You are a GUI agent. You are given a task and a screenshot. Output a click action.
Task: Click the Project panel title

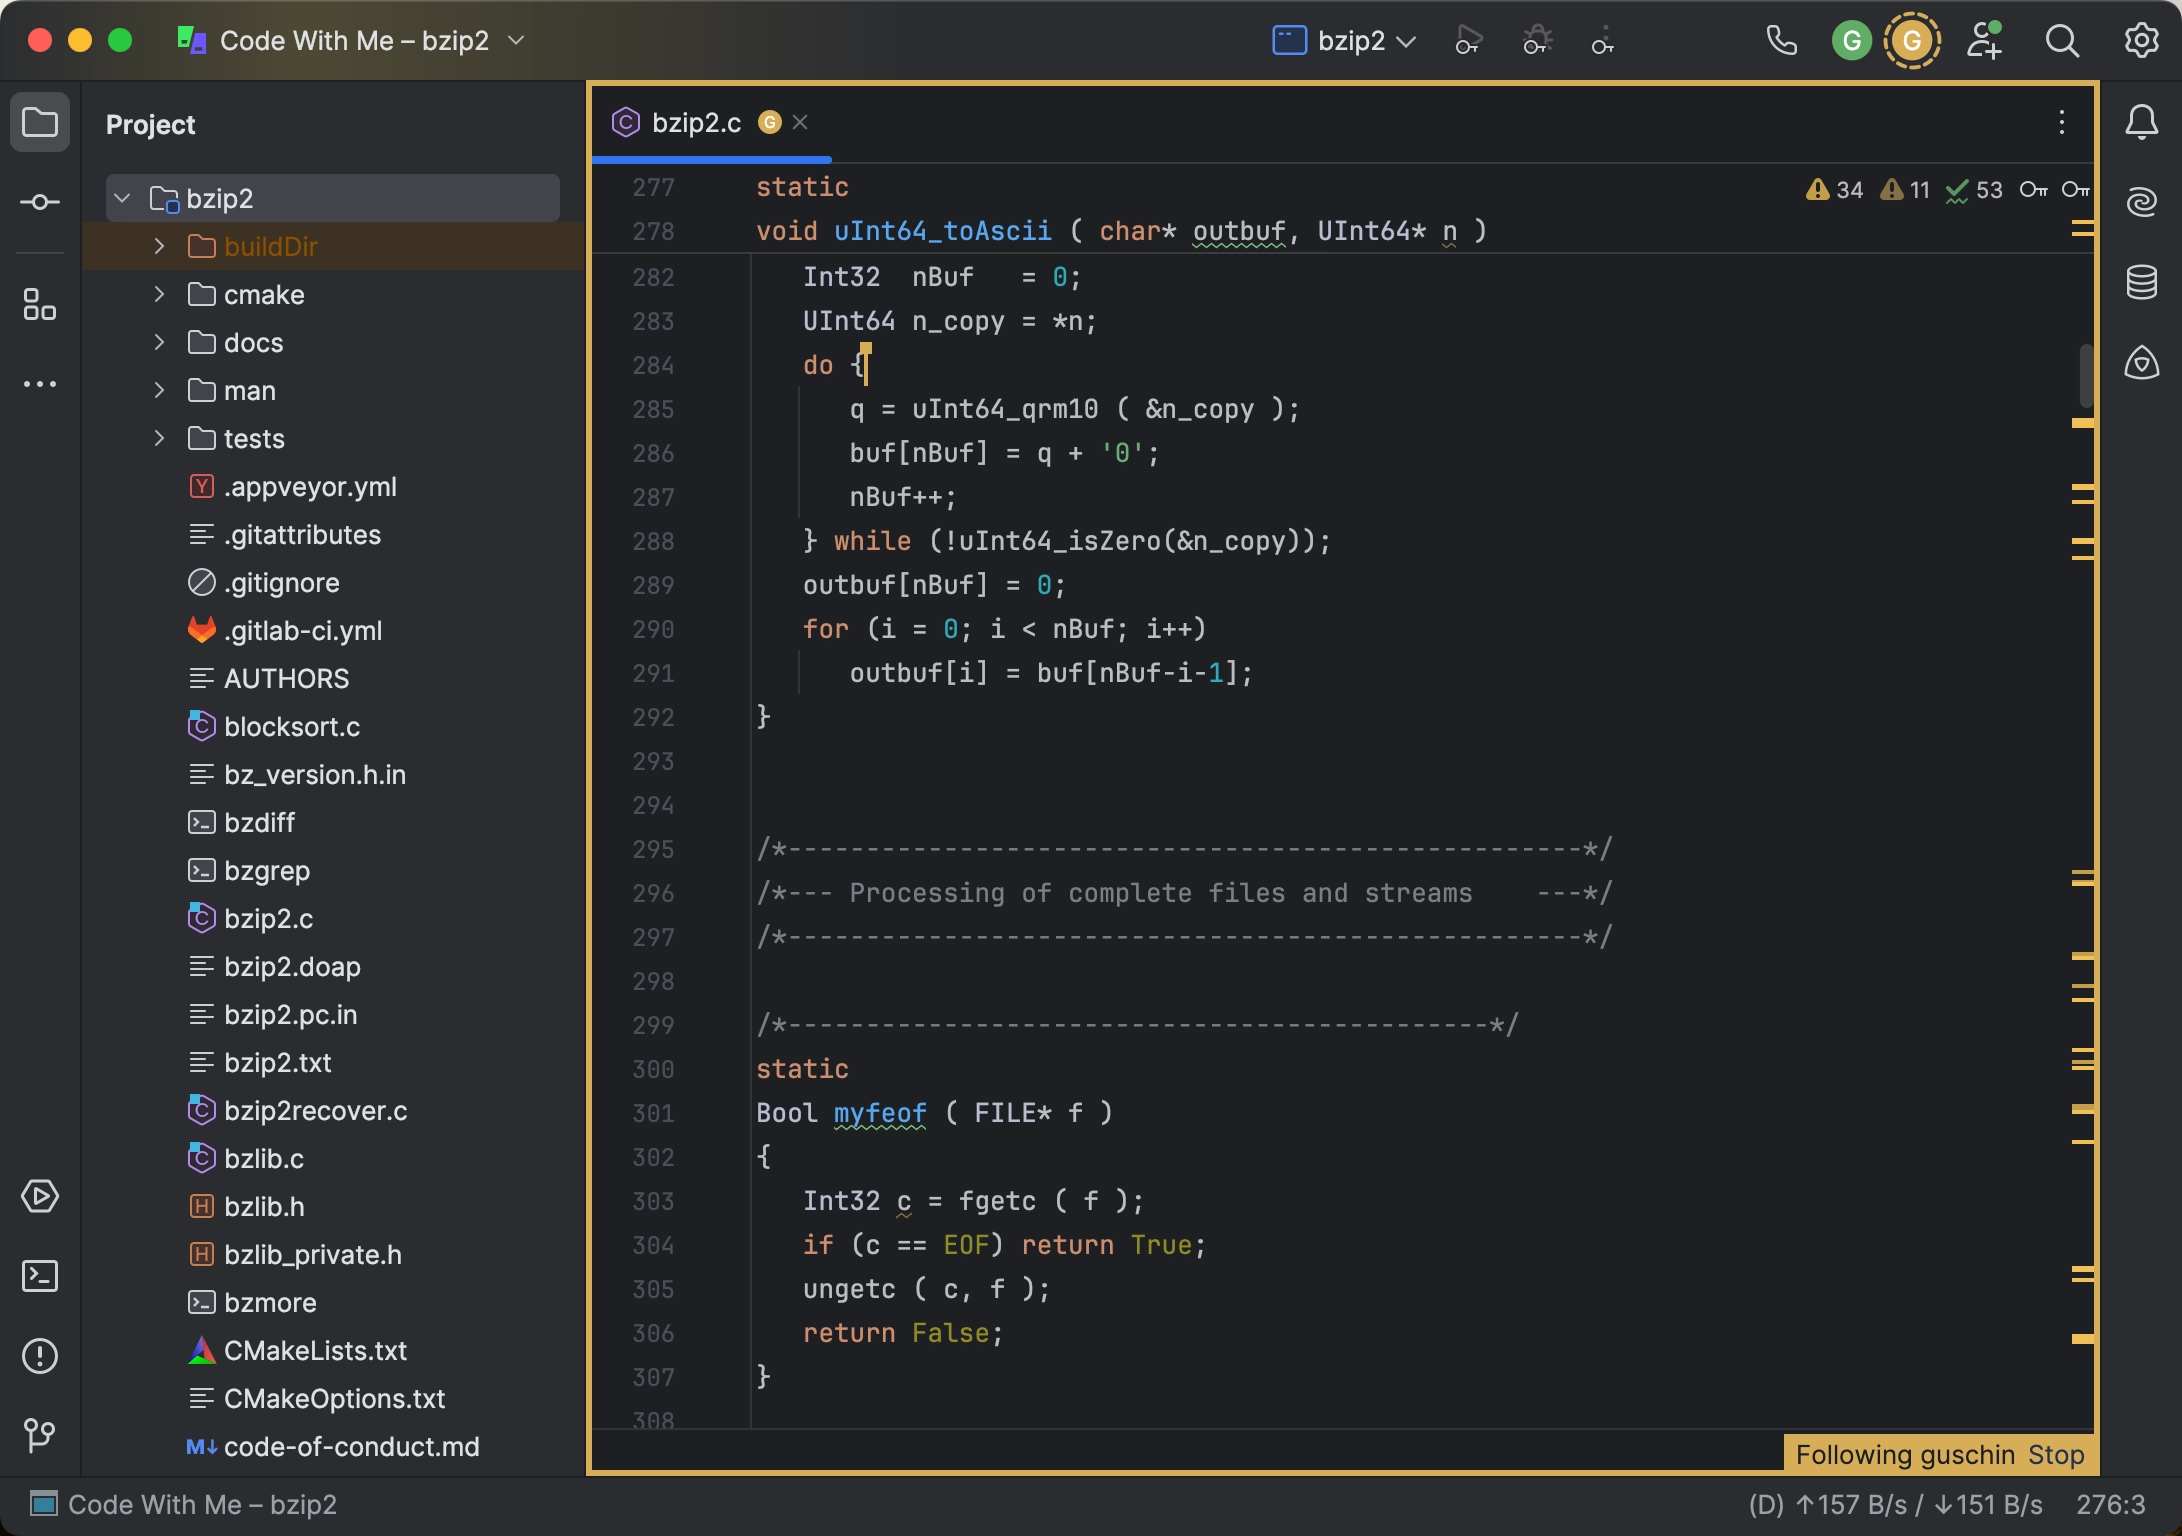pos(150,124)
